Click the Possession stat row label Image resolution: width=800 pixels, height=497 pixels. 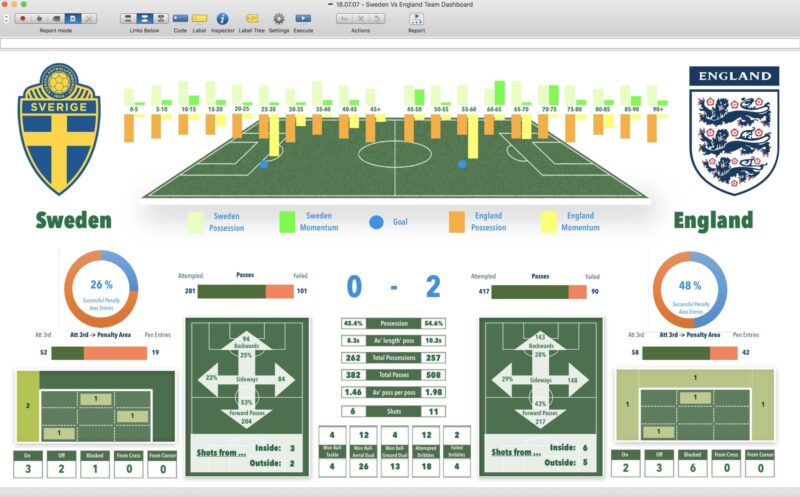coord(394,324)
